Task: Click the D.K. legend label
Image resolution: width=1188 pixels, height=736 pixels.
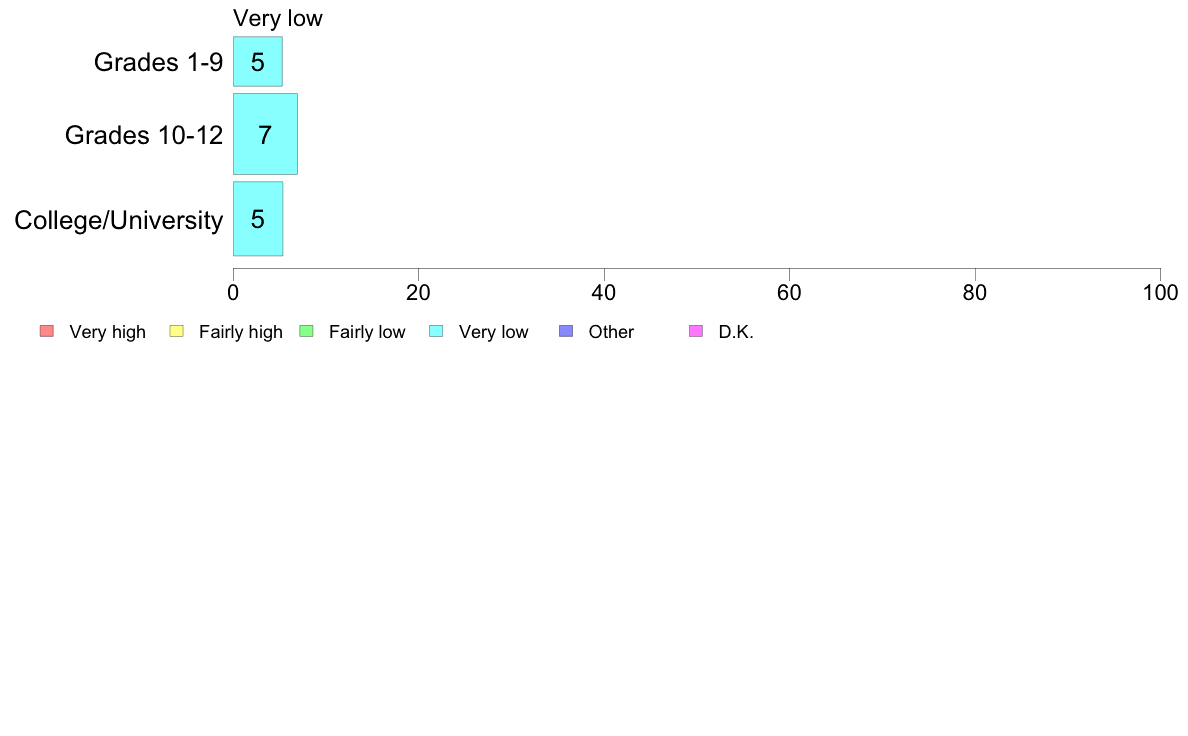Action: 736,332
